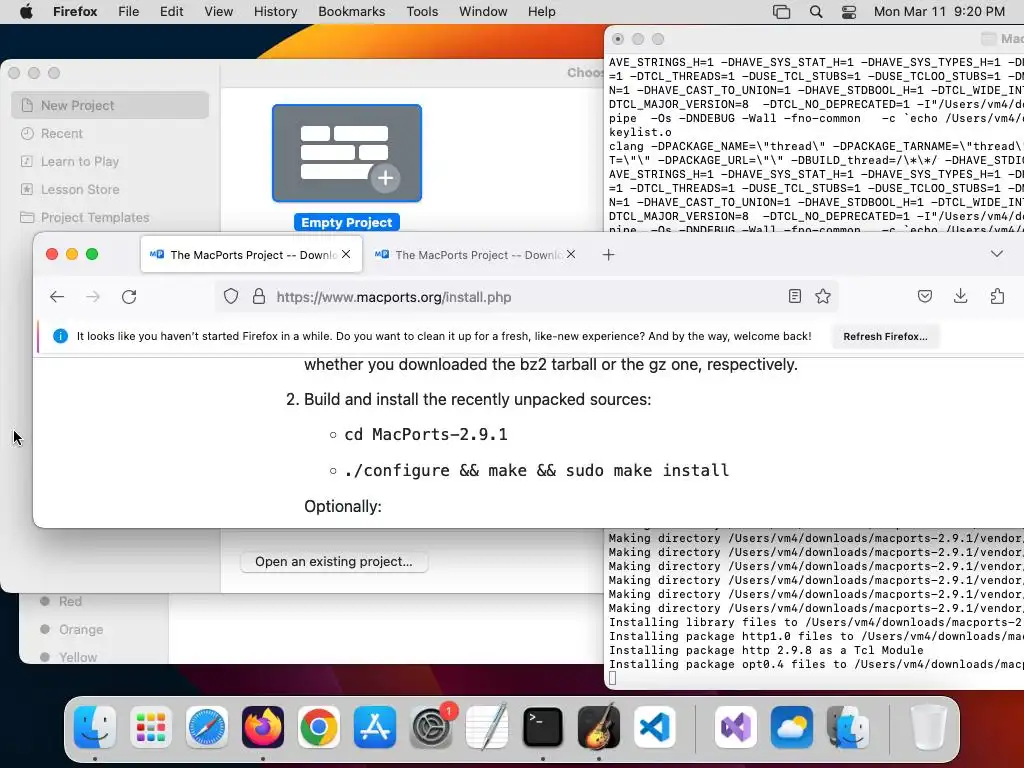Close the second MacPorts Project tab

tap(571, 254)
